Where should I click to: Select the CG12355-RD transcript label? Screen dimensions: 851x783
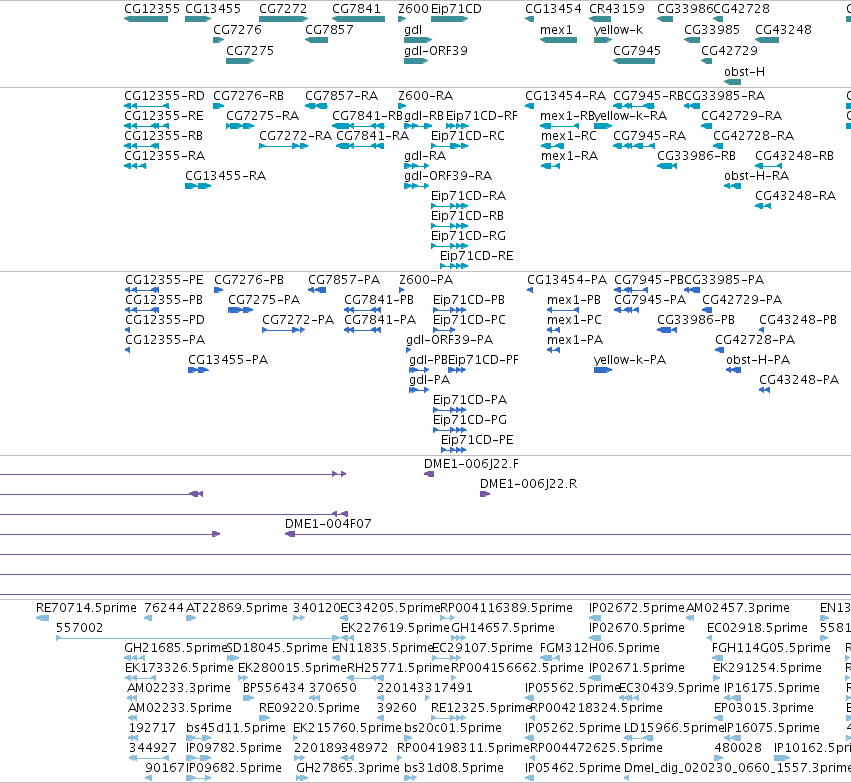[164, 96]
